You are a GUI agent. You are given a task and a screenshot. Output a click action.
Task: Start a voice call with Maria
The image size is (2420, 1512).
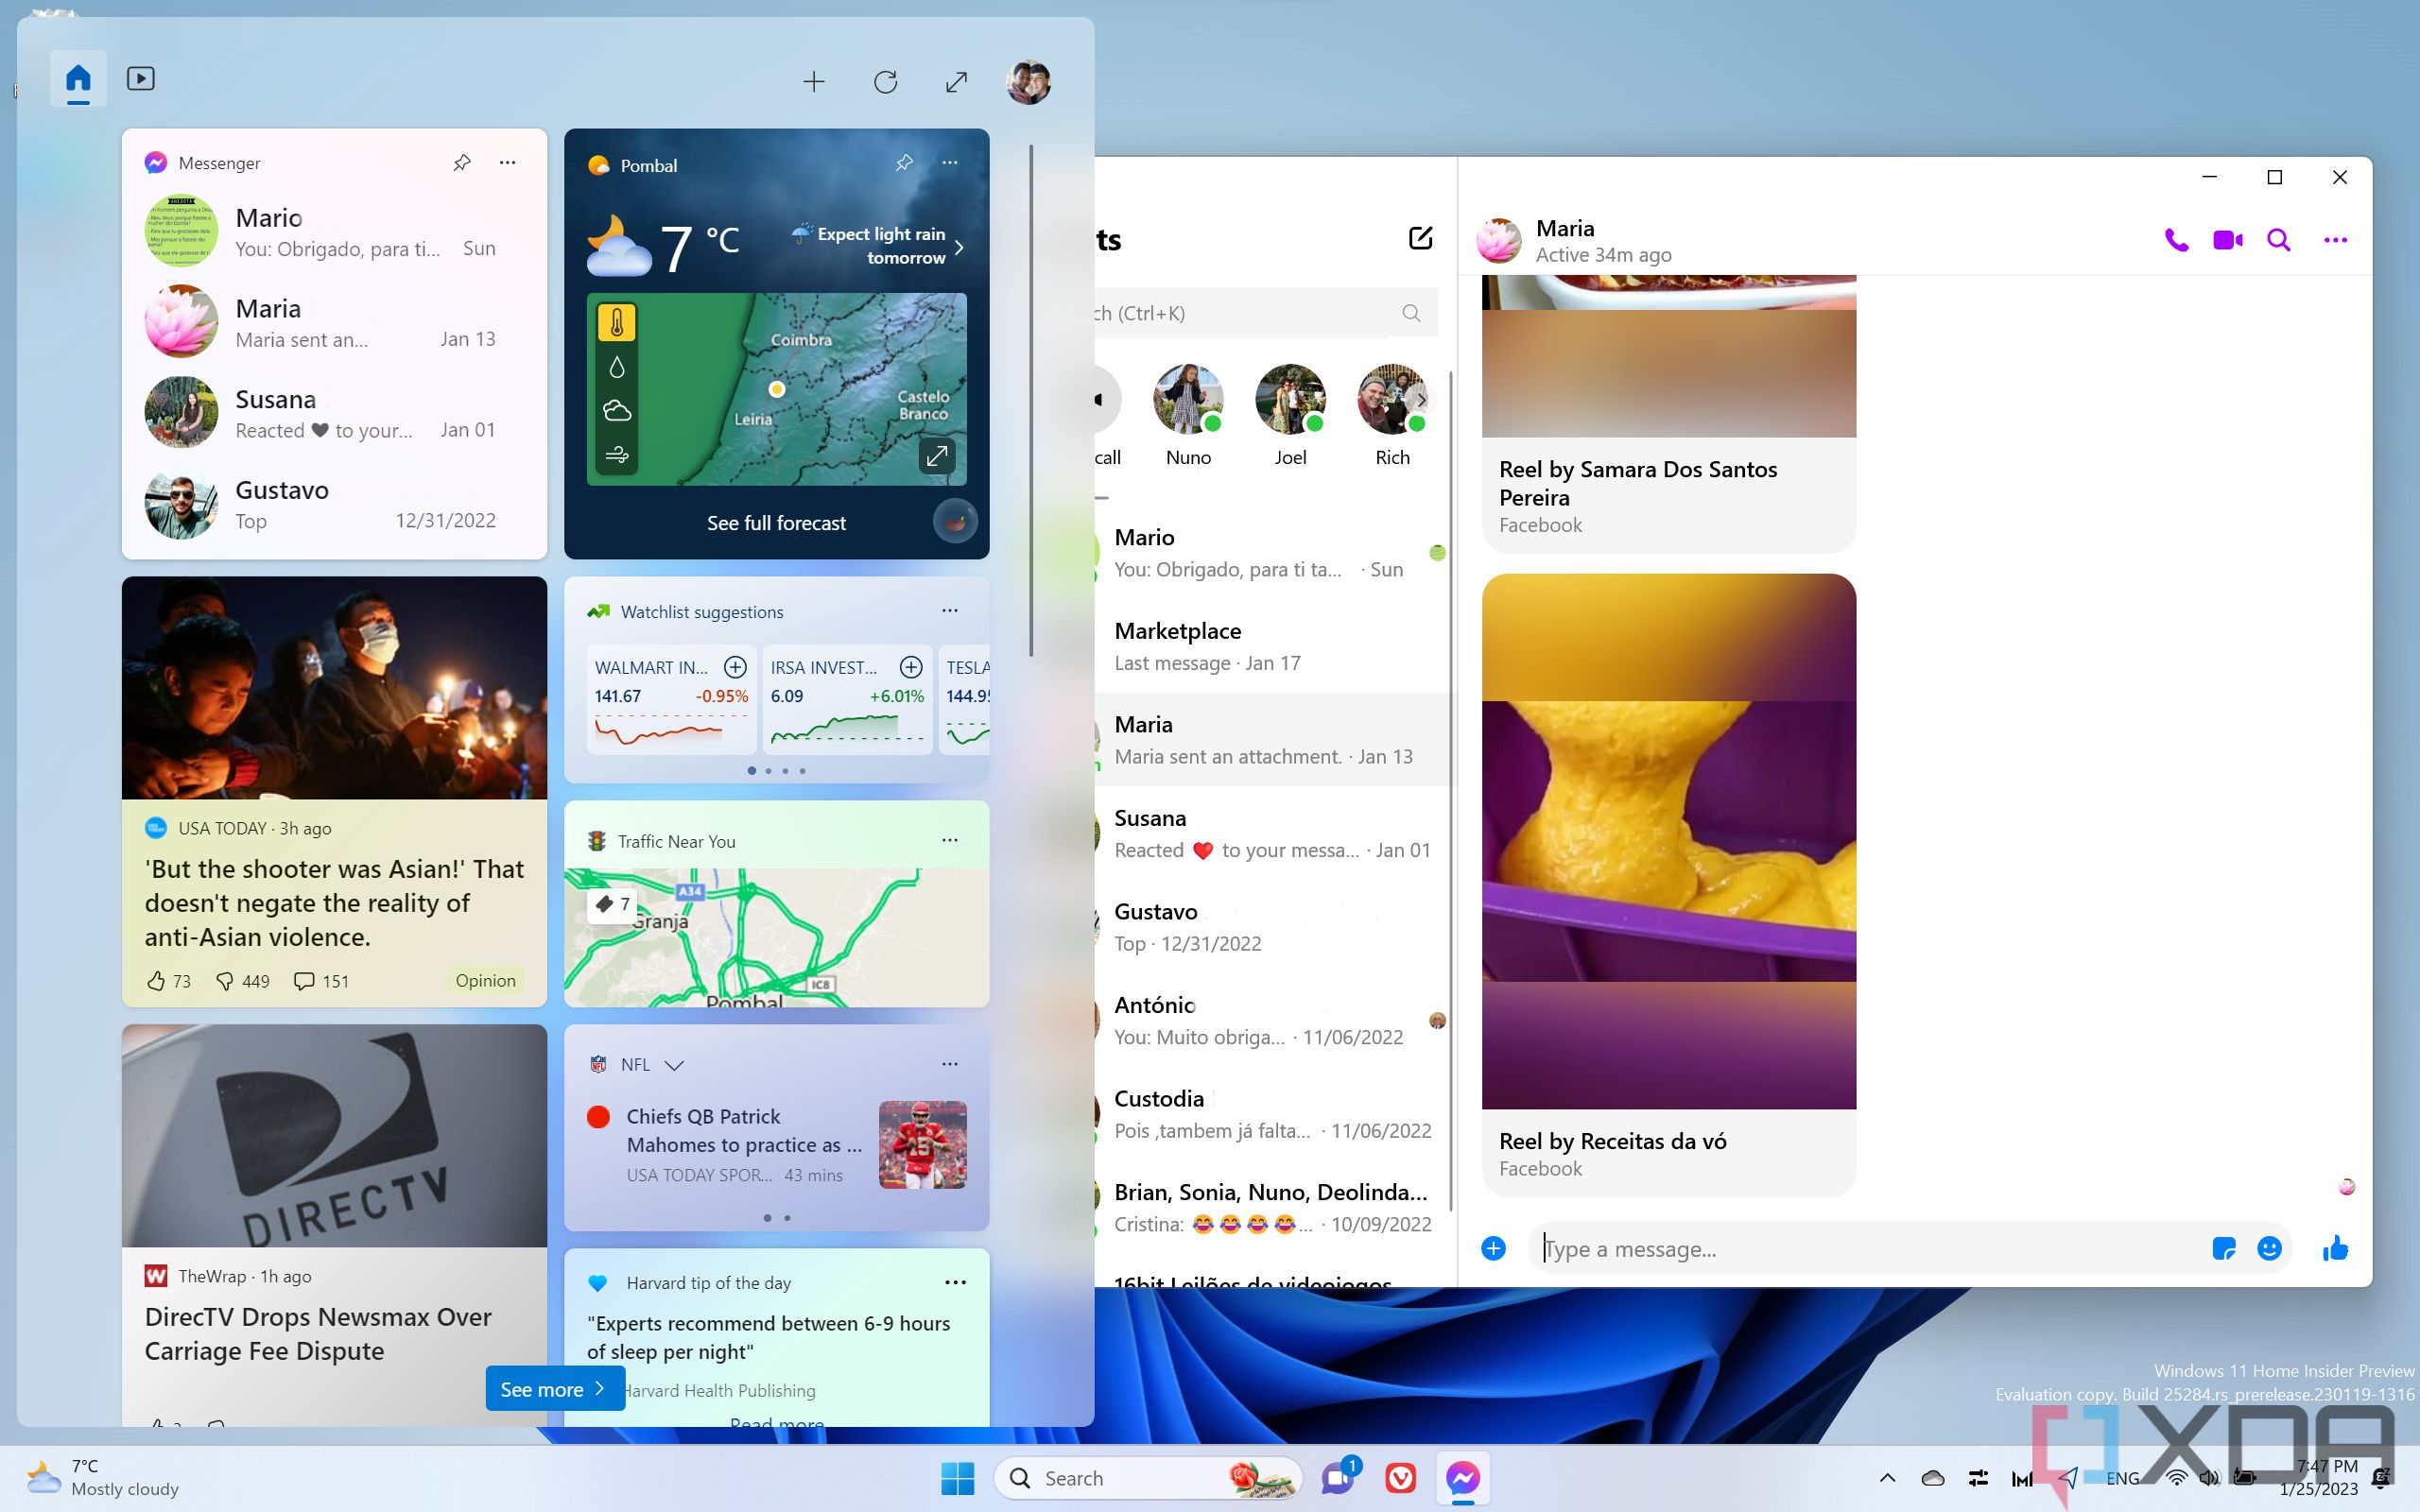[2177, 240]
